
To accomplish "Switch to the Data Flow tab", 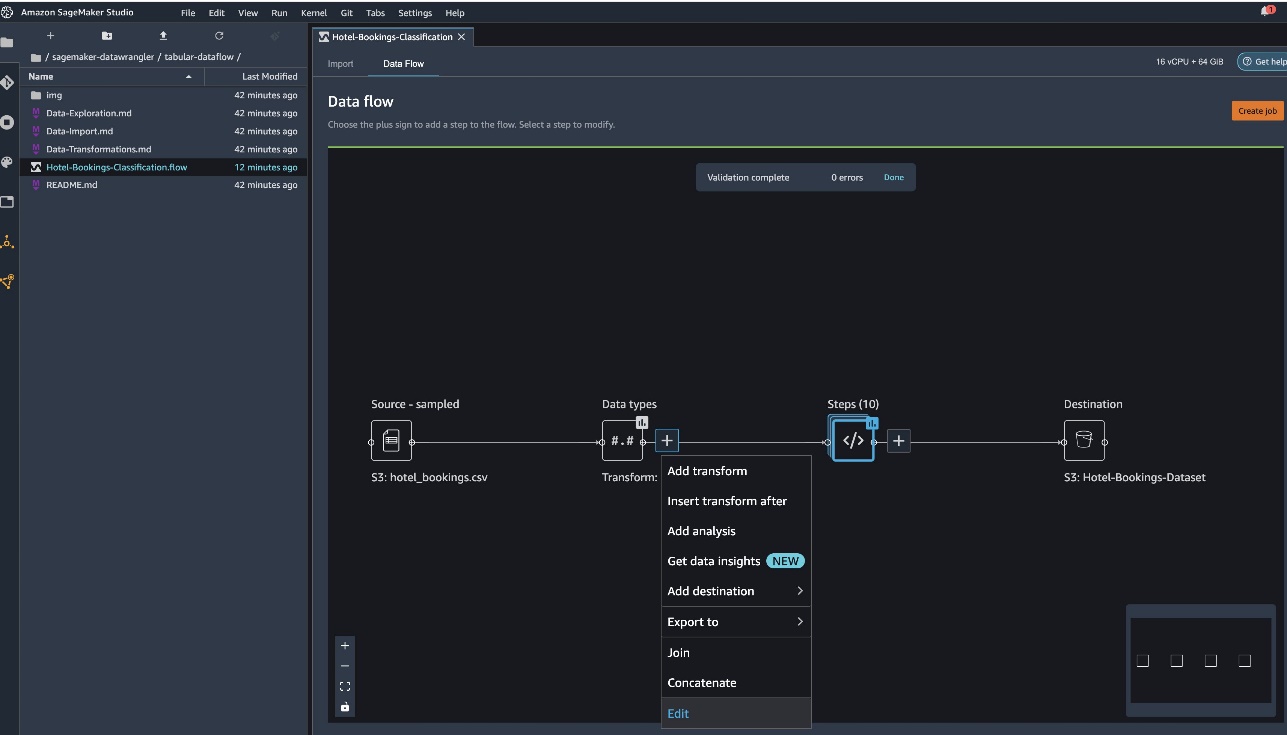I will tap(403, 63).
